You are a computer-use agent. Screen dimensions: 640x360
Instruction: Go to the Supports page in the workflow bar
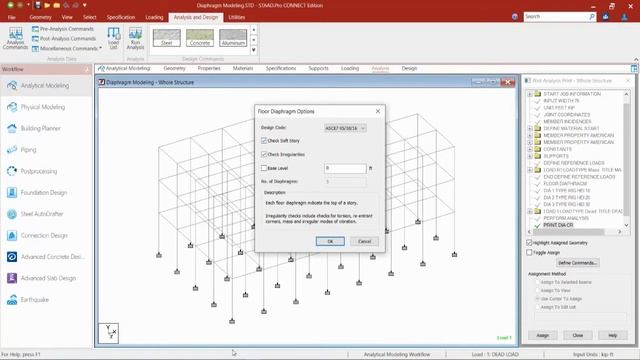pyautogui.click(x=318, y=69)
